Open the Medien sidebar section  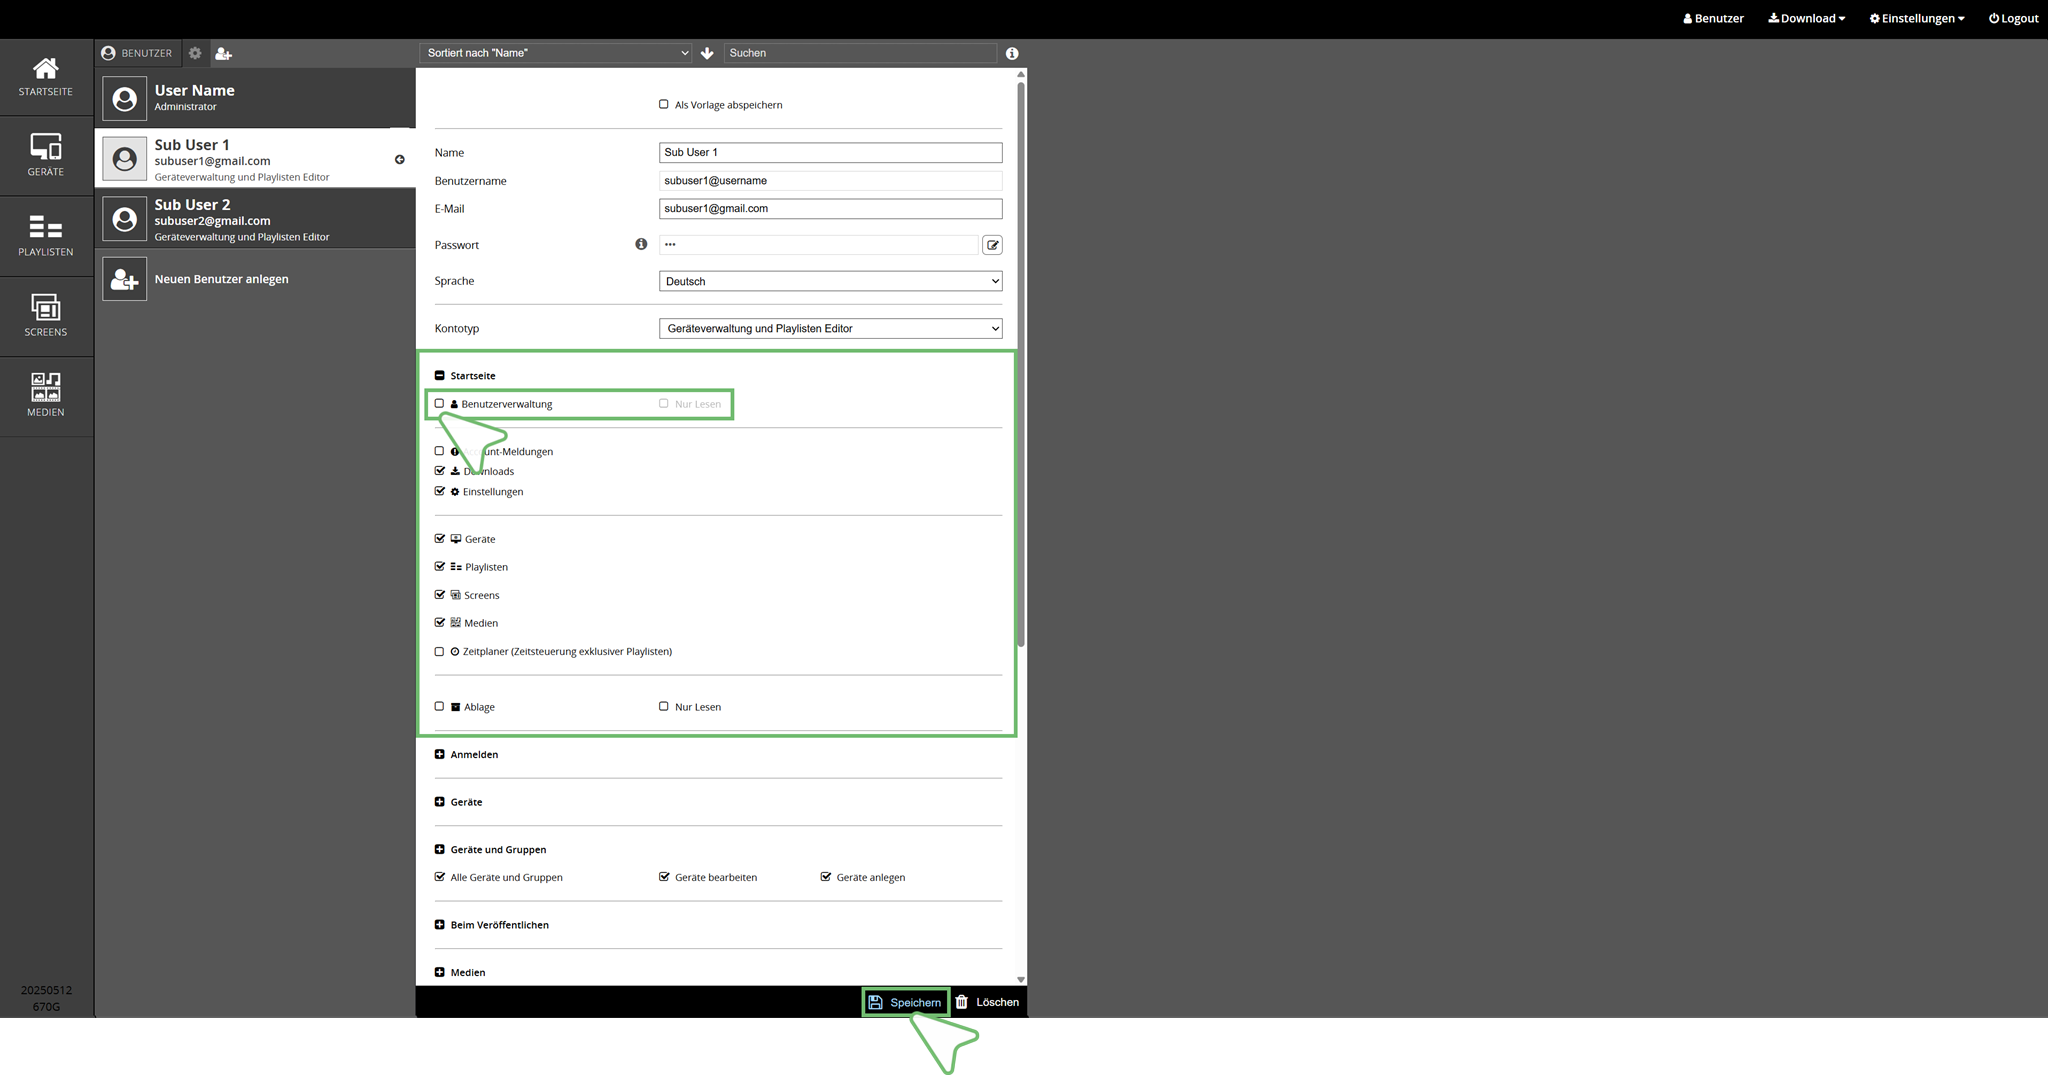pos(46,396)
